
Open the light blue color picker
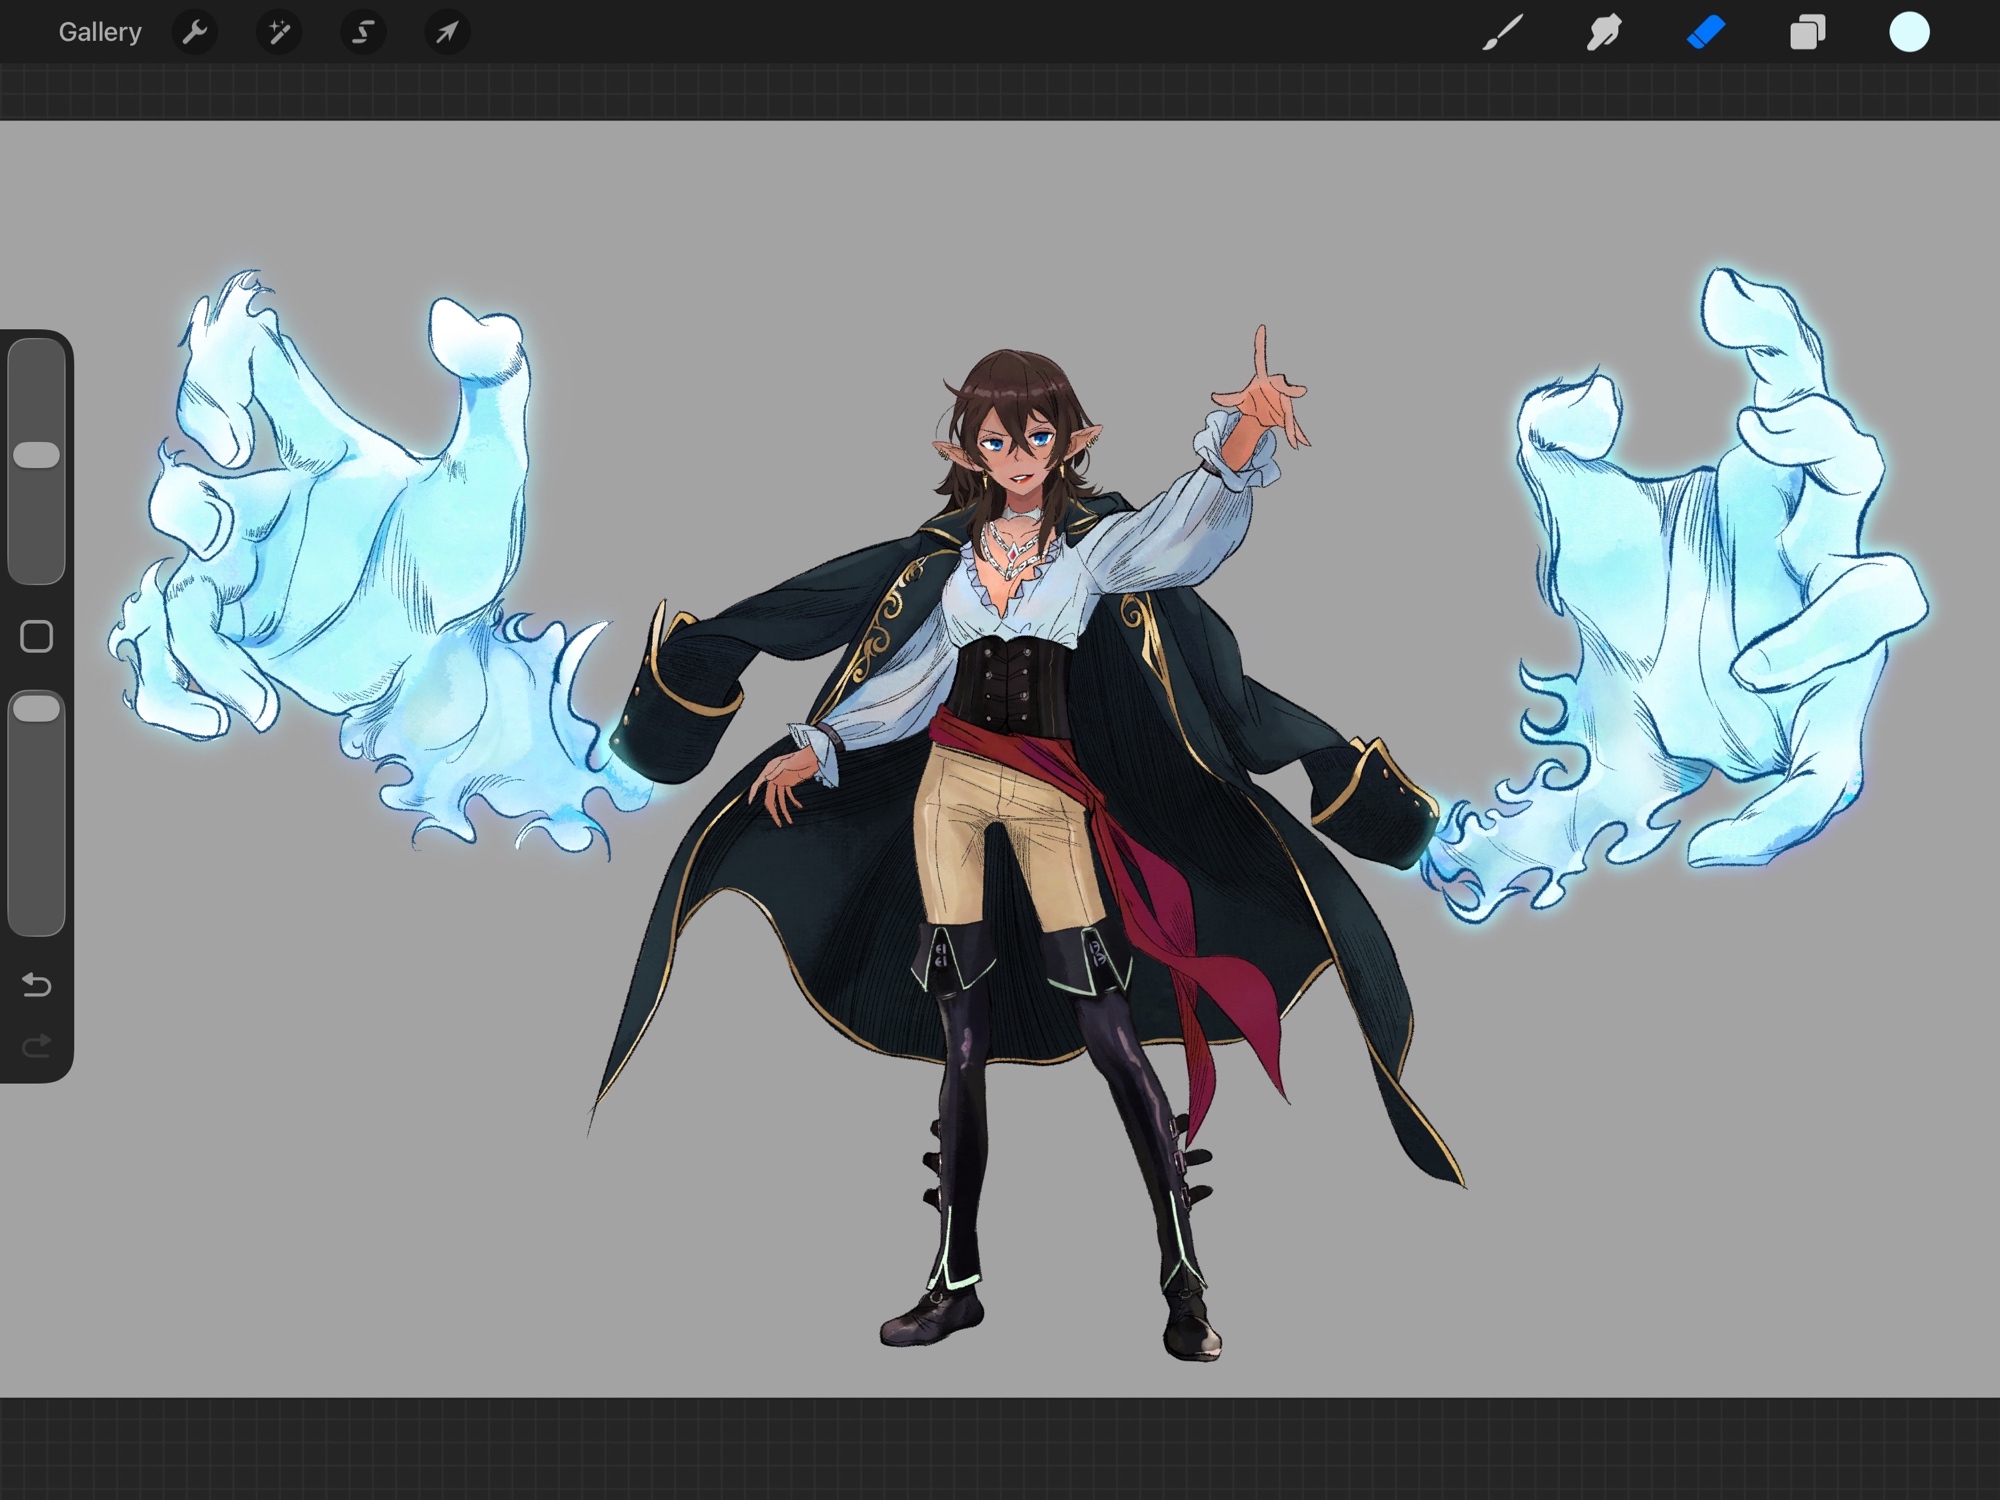tap(1909, 33)
